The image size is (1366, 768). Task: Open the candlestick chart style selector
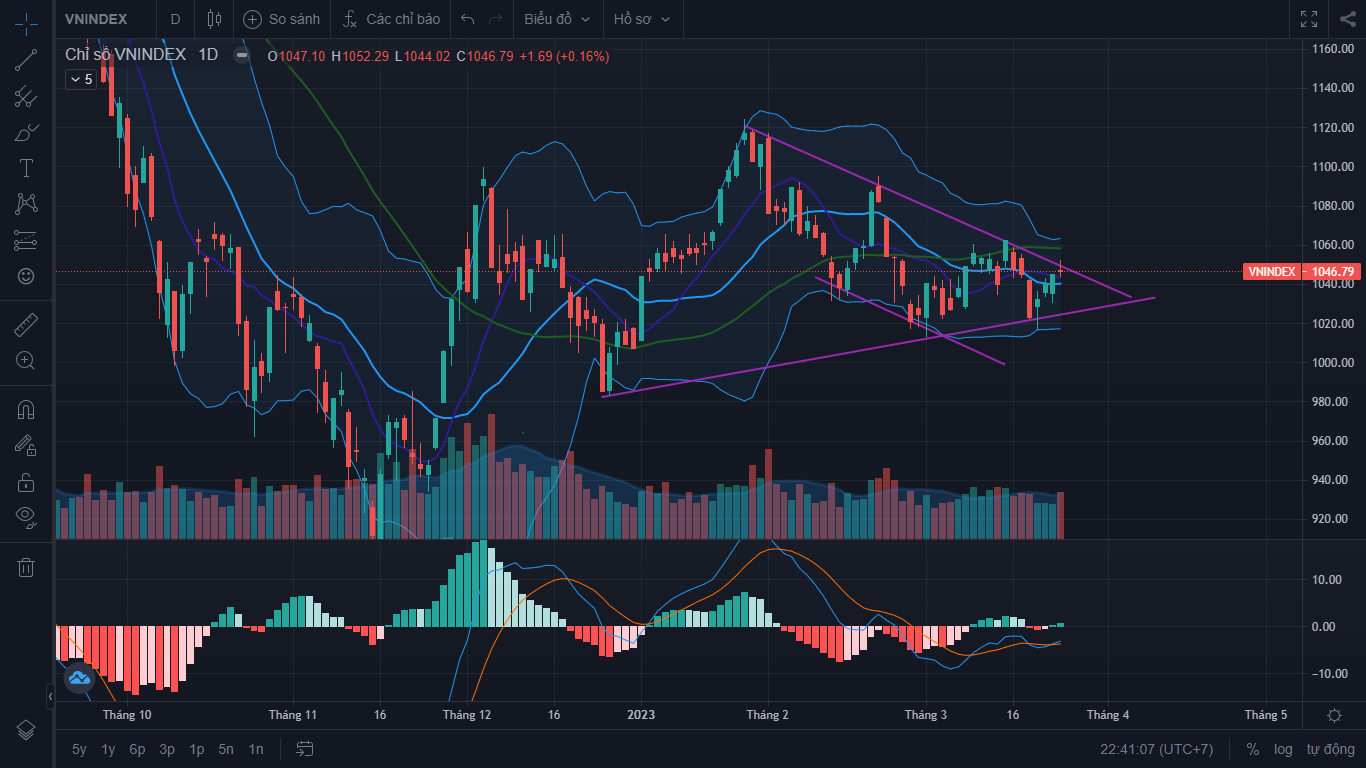[213, 19]
